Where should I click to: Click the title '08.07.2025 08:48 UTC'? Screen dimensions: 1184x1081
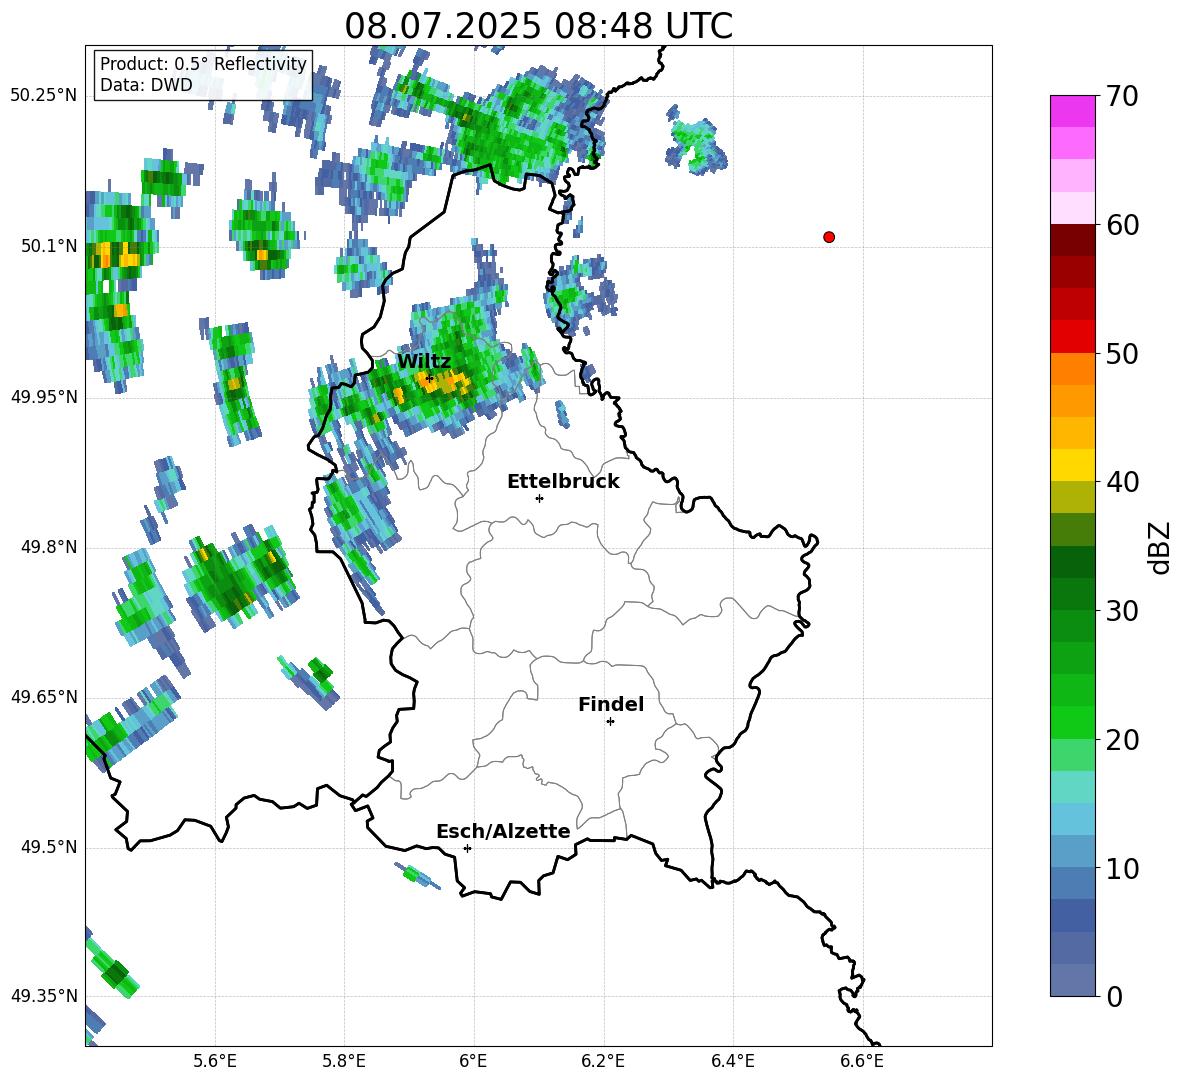[538, 26]
